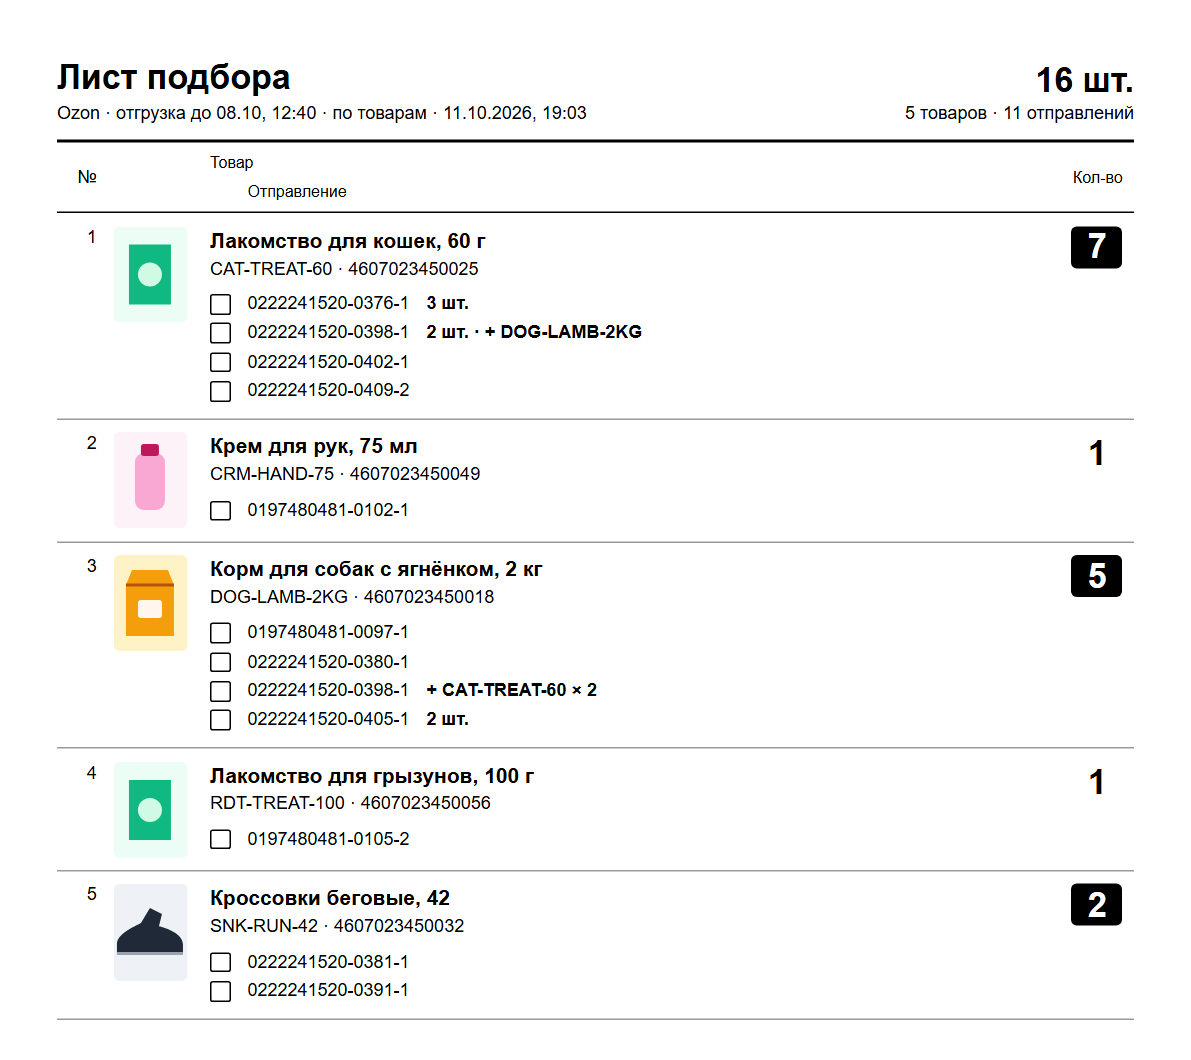Click the SKU line "SNK-RUN-42 · 4607023450032"

(x=337, y=926)
